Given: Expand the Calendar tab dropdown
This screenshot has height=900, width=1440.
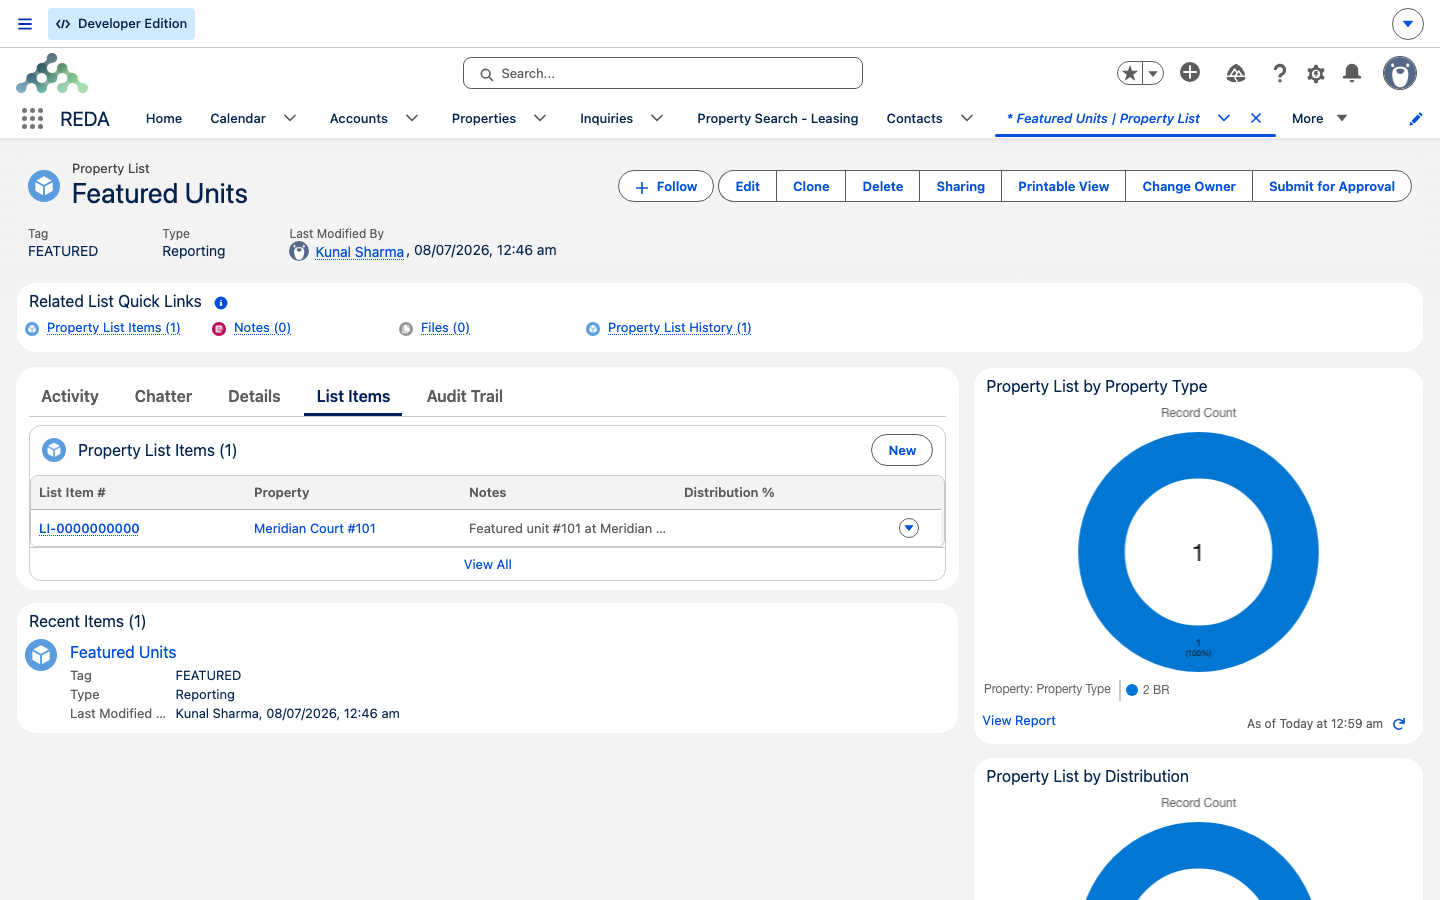Looking at the screenshot, I should click(290, 118).
